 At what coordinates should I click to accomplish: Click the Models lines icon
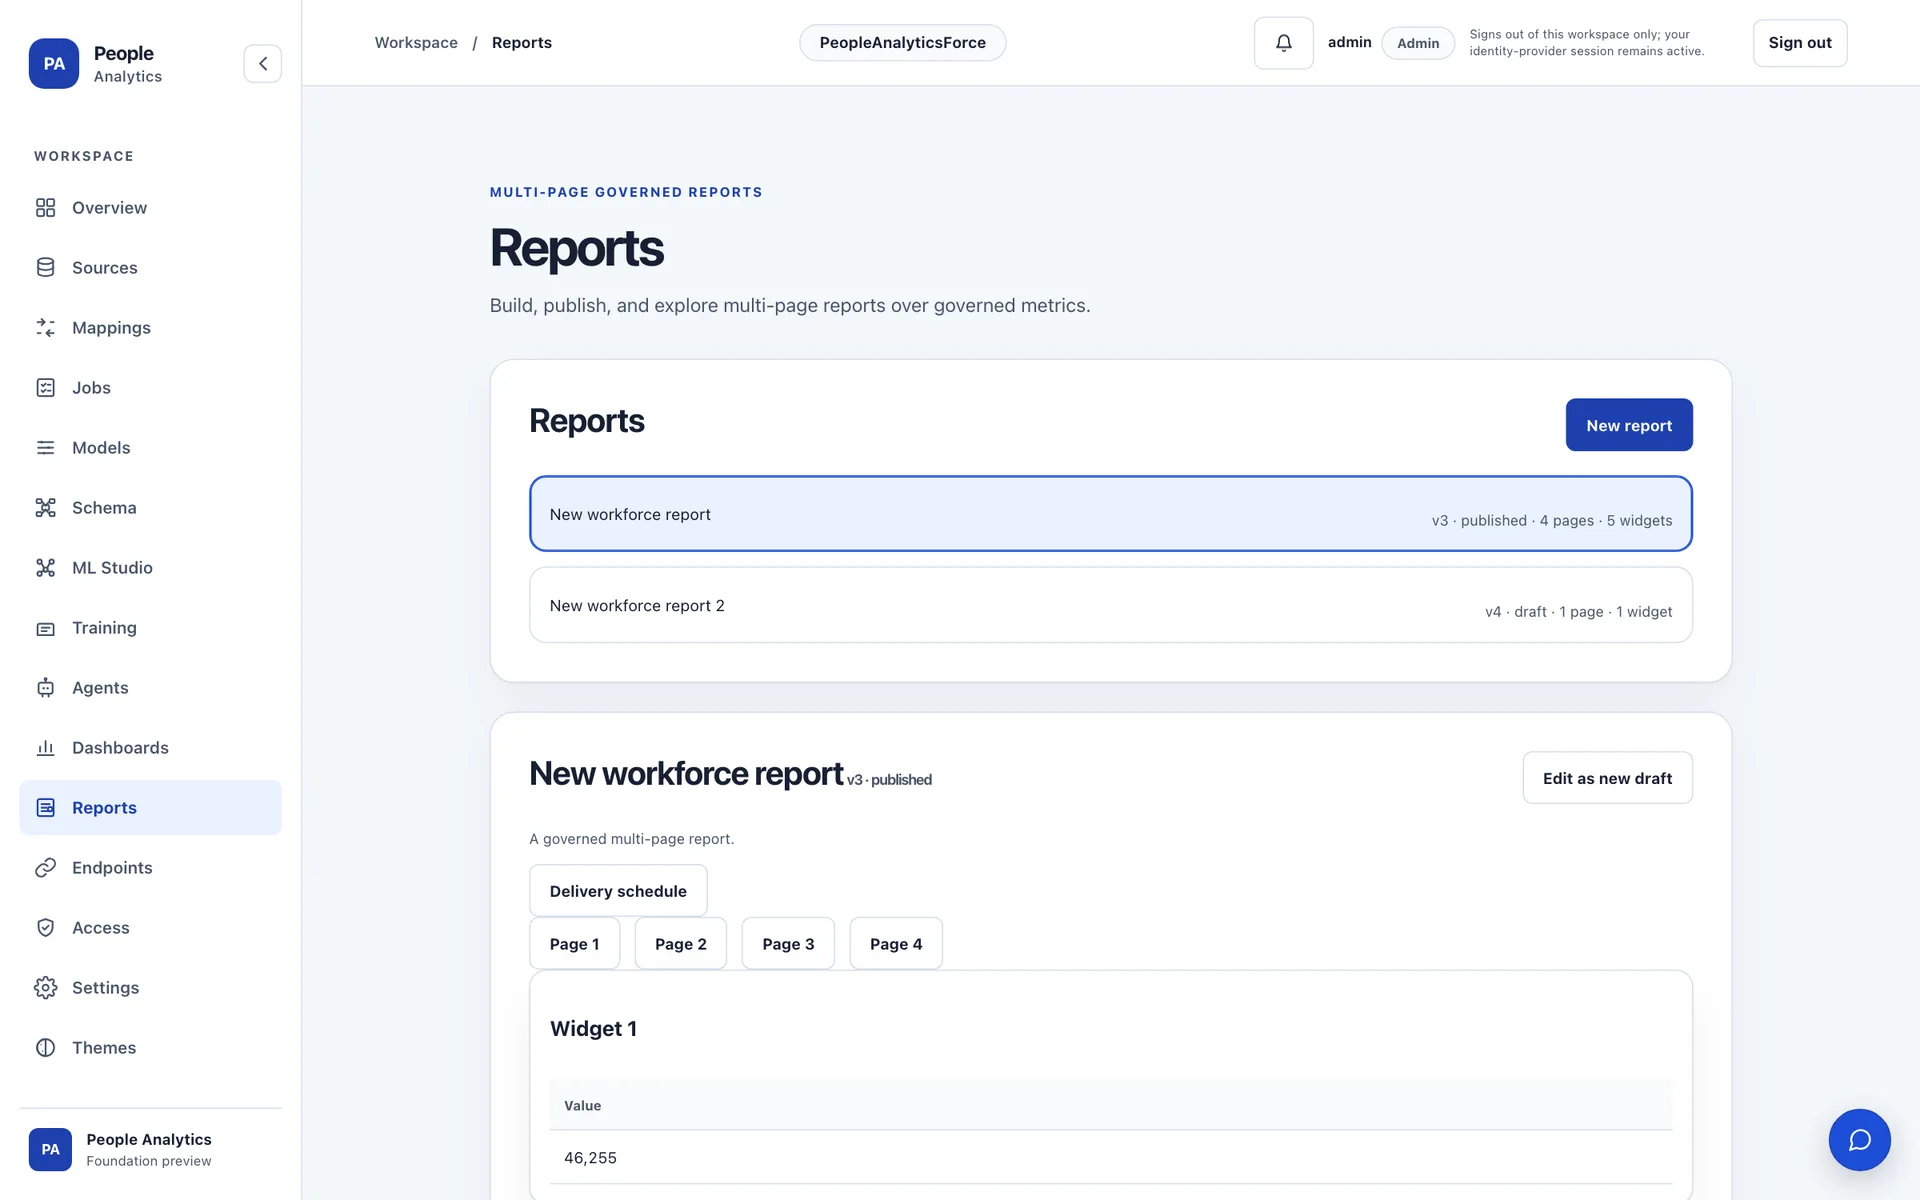[45, 447]
